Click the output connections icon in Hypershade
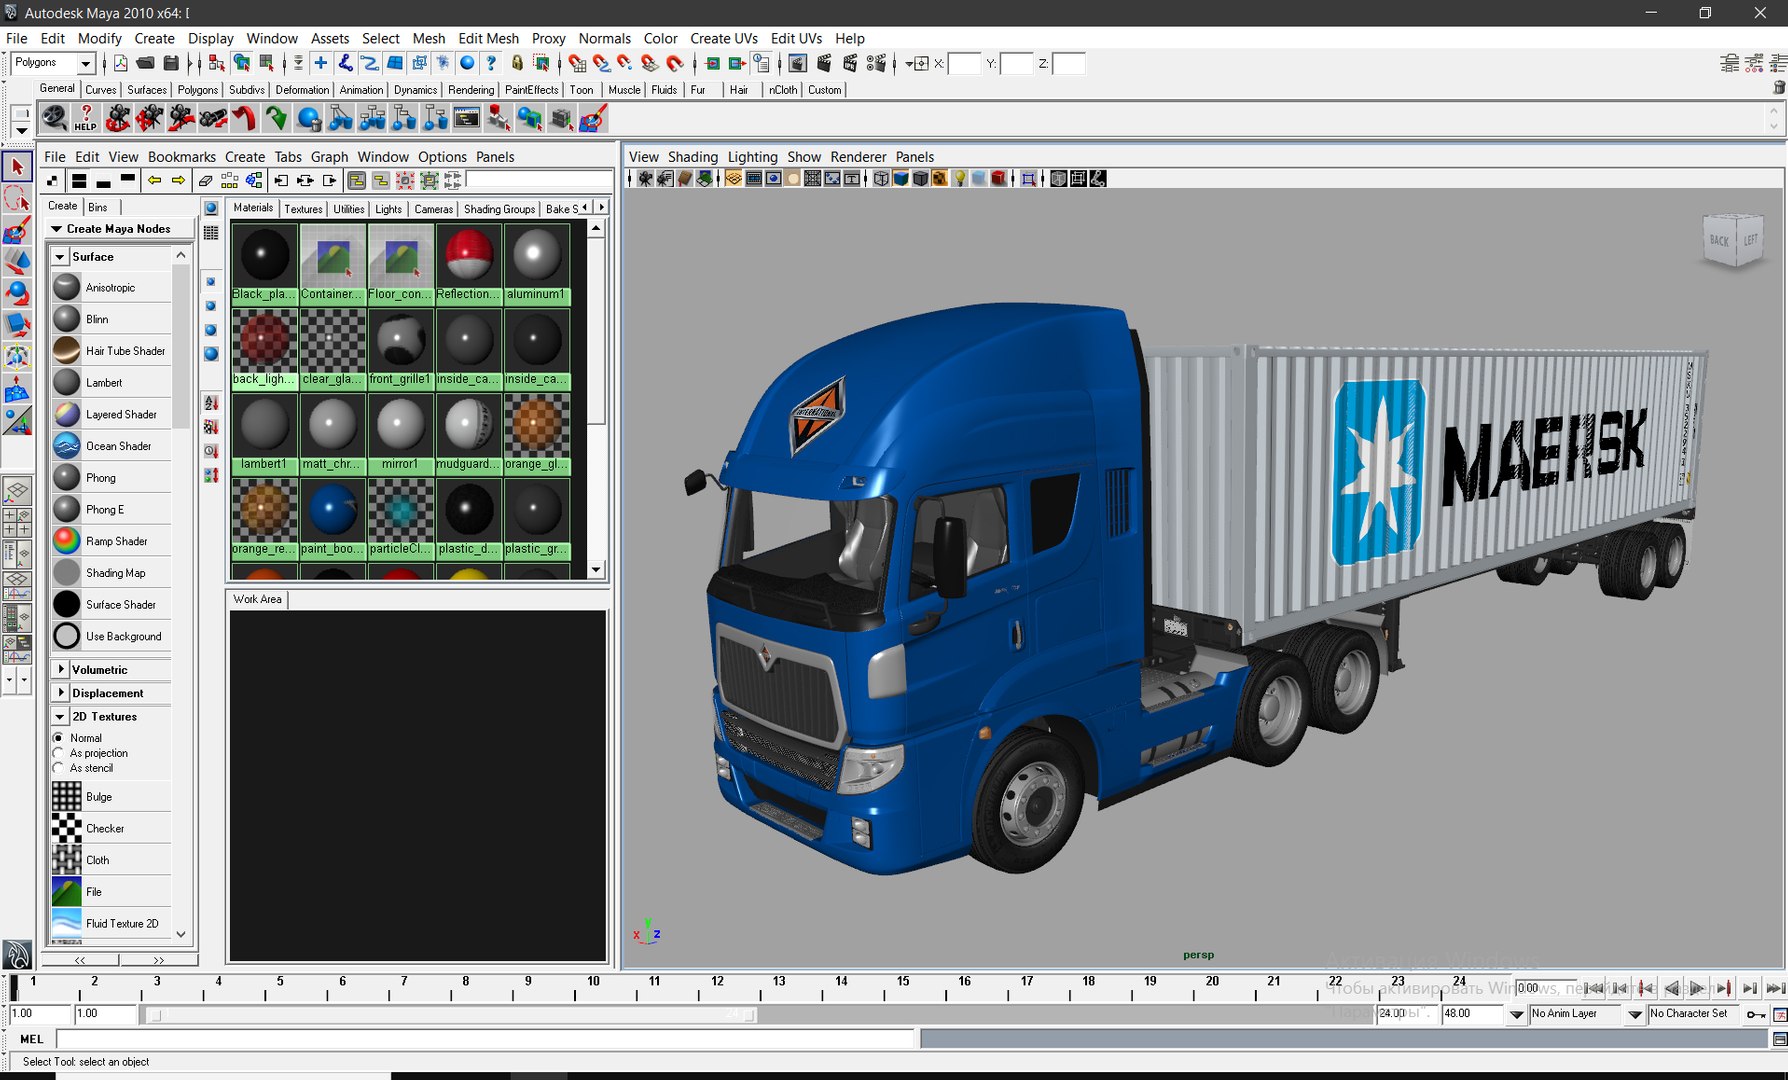Viewport: 1788px width, 1080px height. [329, 180]
